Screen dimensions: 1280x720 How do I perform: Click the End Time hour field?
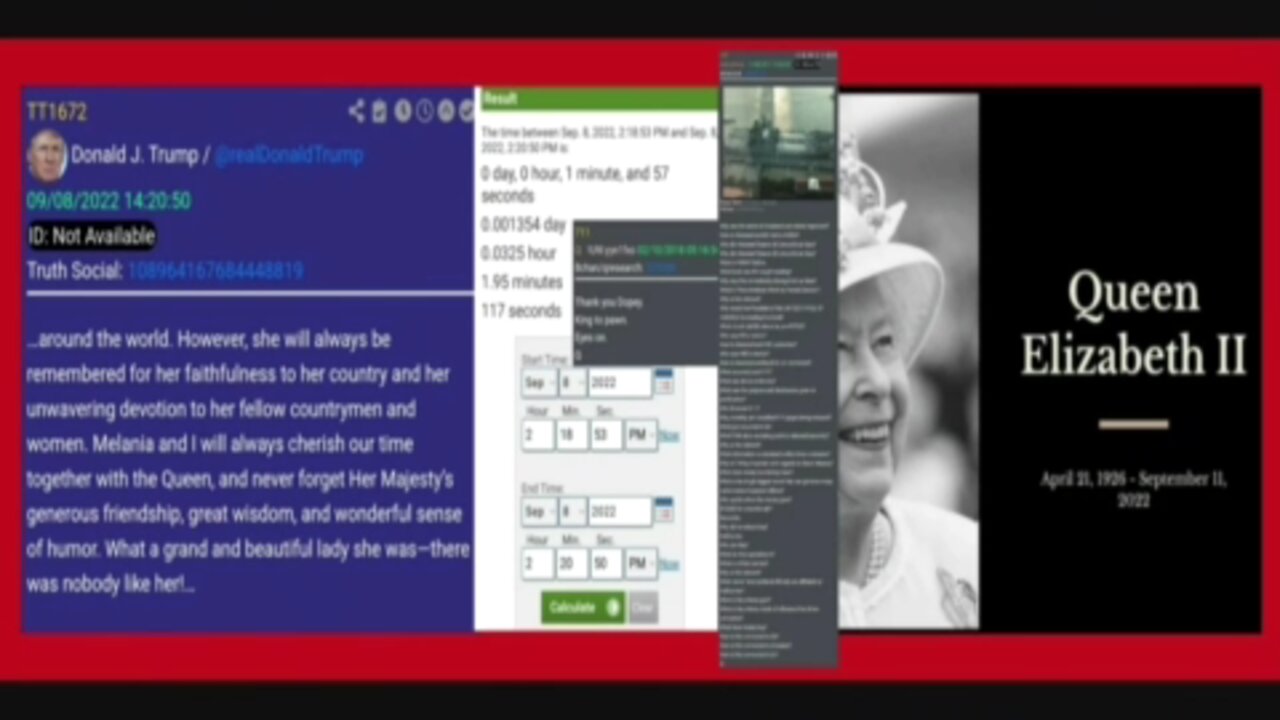(538, 564)
